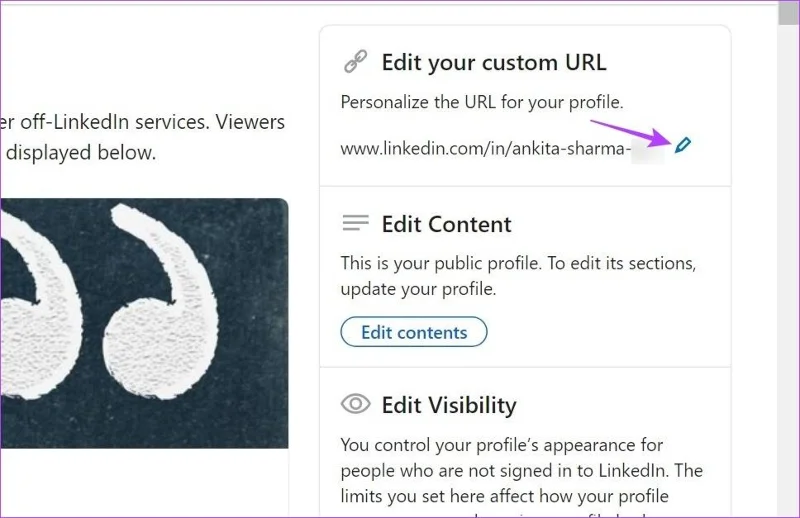Click the Edit Content heading
Viewport: 800px width, 518px height.
[446, 224]
